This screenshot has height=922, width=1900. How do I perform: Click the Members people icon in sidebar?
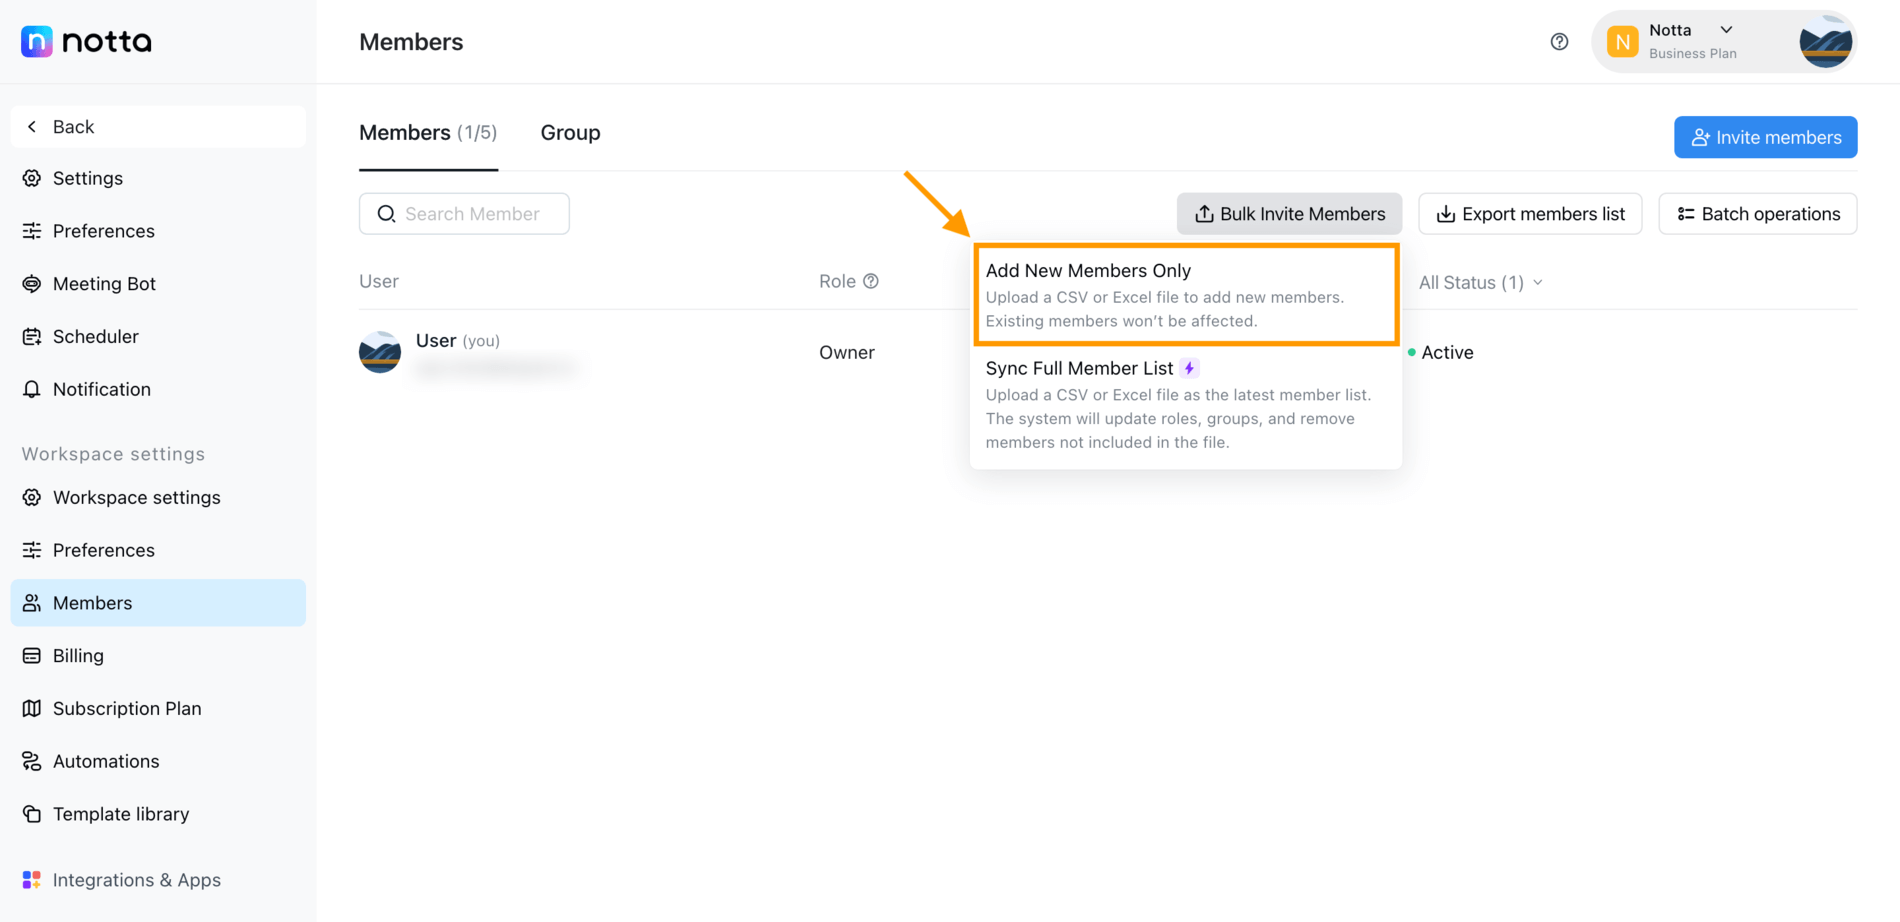pos(32,603)
